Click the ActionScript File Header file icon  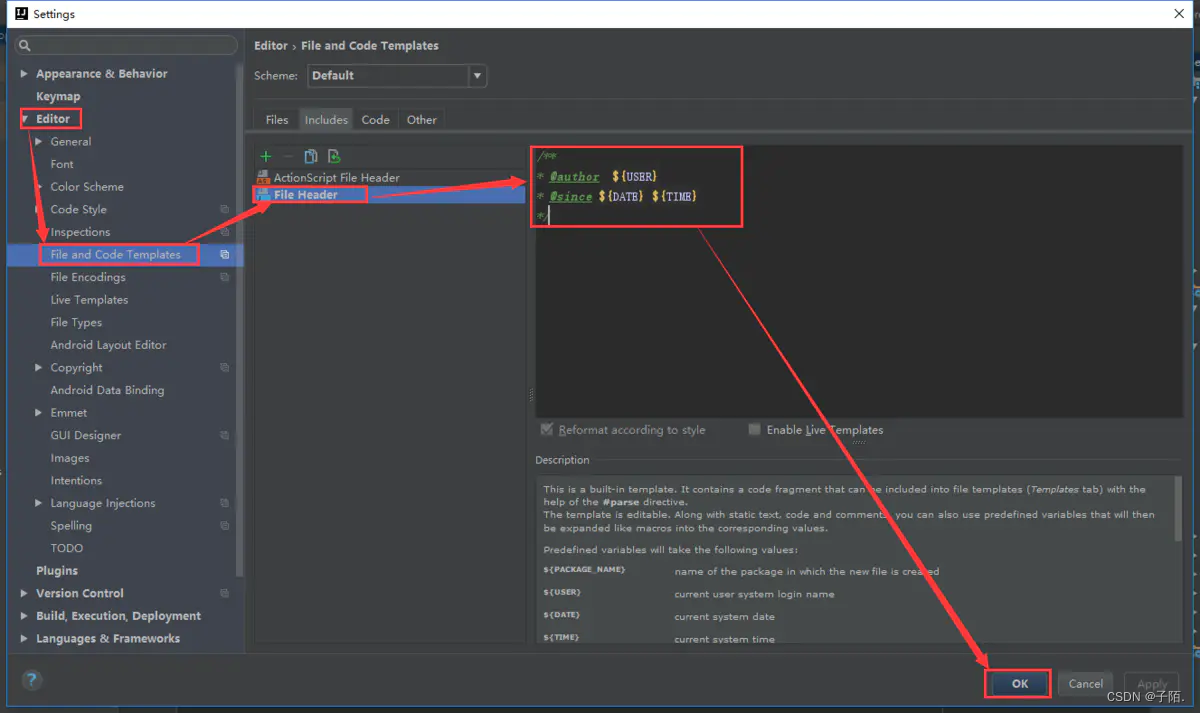[264, 177]
